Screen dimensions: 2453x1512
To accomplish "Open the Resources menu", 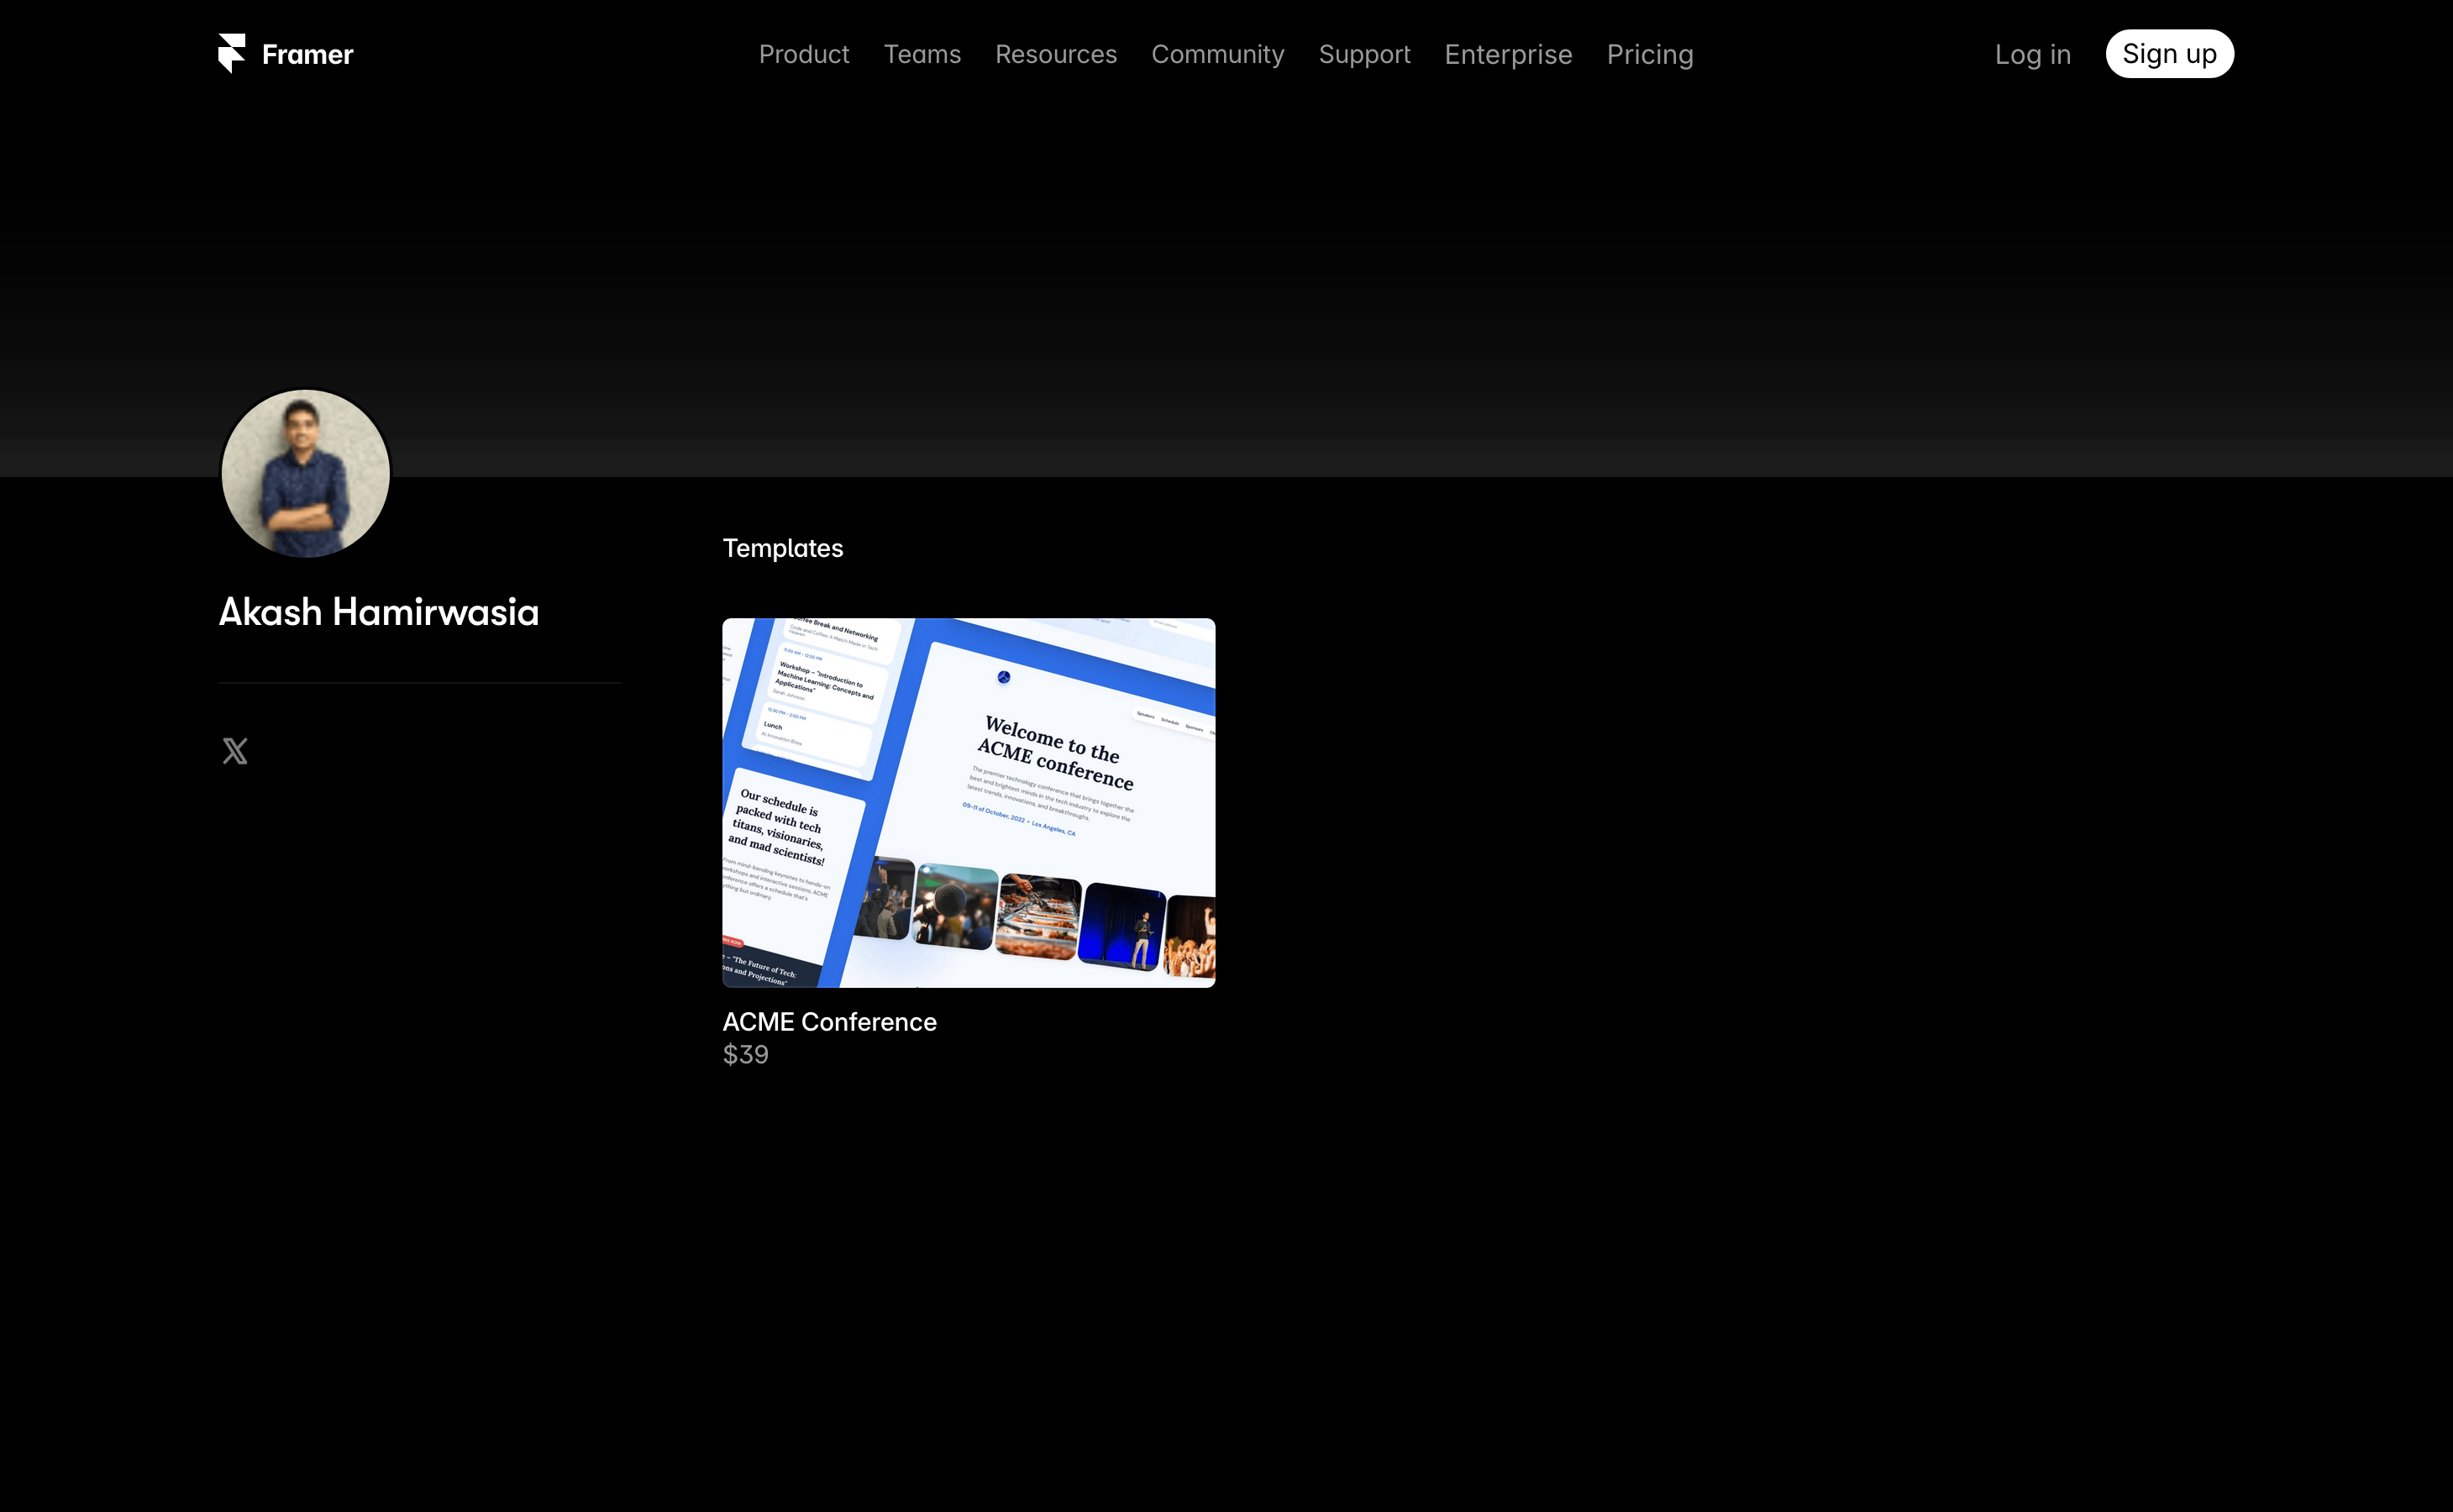I will (x=1056, y=54).
